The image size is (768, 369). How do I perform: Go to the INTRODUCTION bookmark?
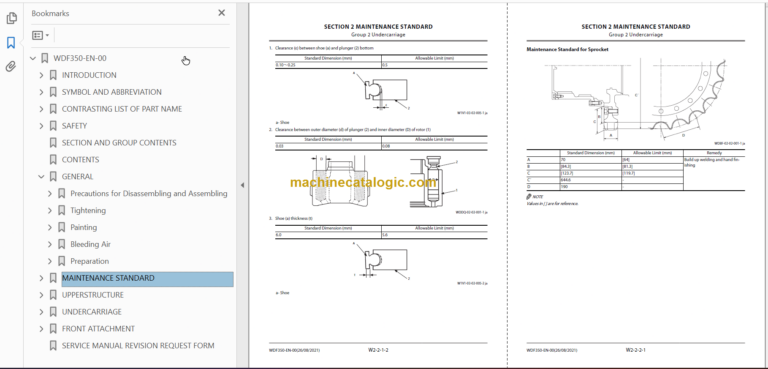[89, 75]
